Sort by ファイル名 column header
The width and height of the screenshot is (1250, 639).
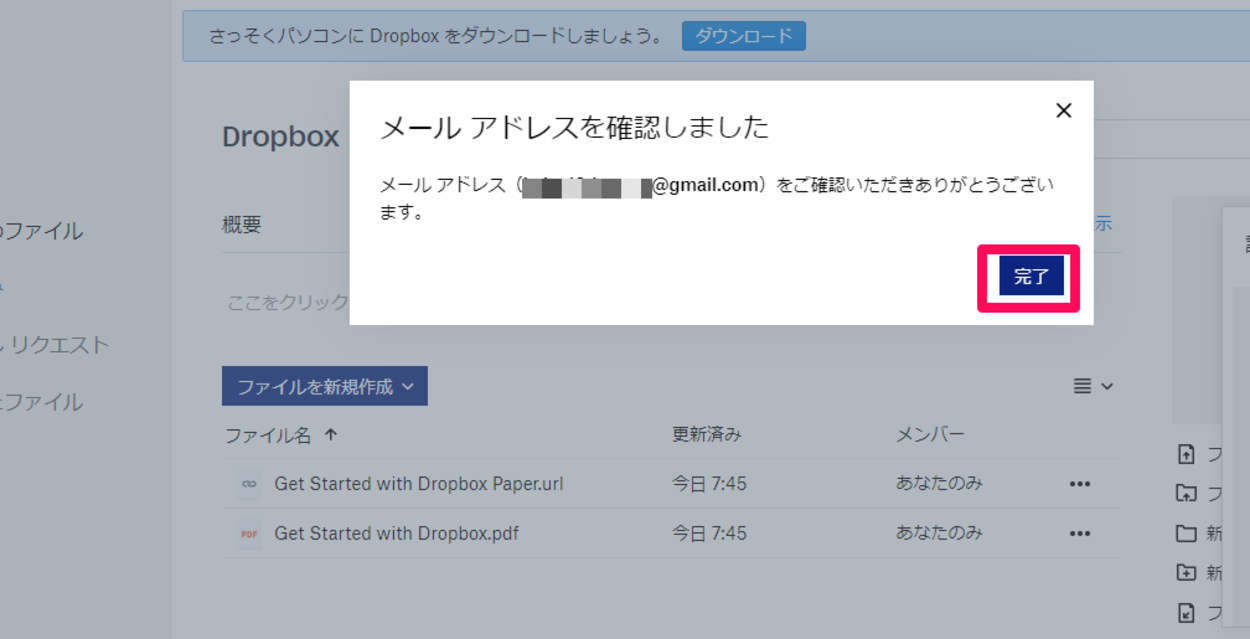point(268,435)
